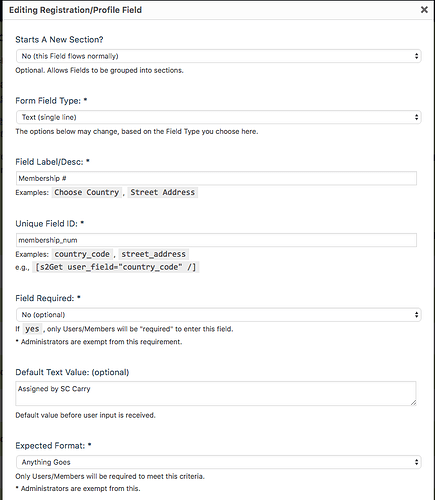Open the Field Required dropdown
435x500 pixels.
(219, 315)
